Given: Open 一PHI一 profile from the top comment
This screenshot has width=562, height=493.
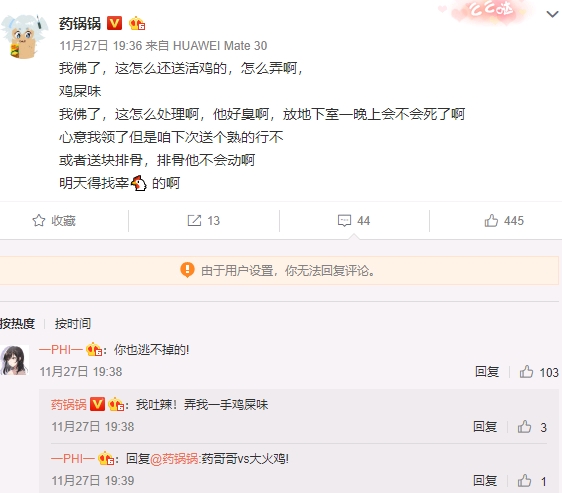Looking at the screenshot, I should click(61, 349).
